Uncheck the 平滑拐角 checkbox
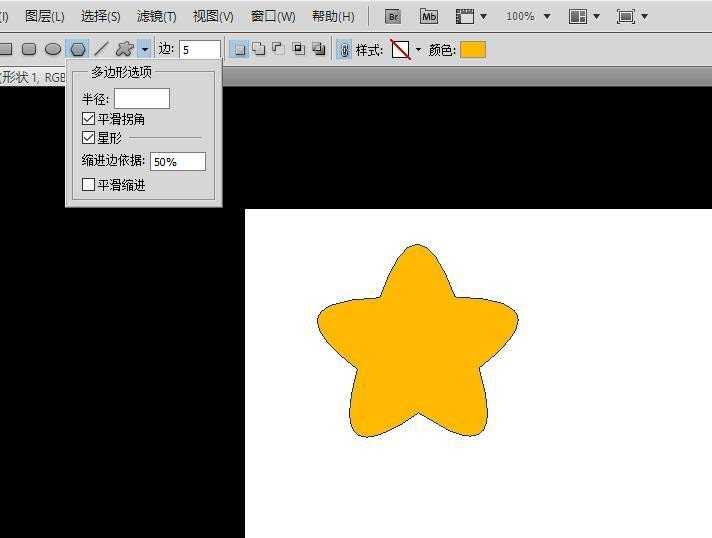Image resolution: width=712 pixels, height=538 pixels. pos(89,119)
